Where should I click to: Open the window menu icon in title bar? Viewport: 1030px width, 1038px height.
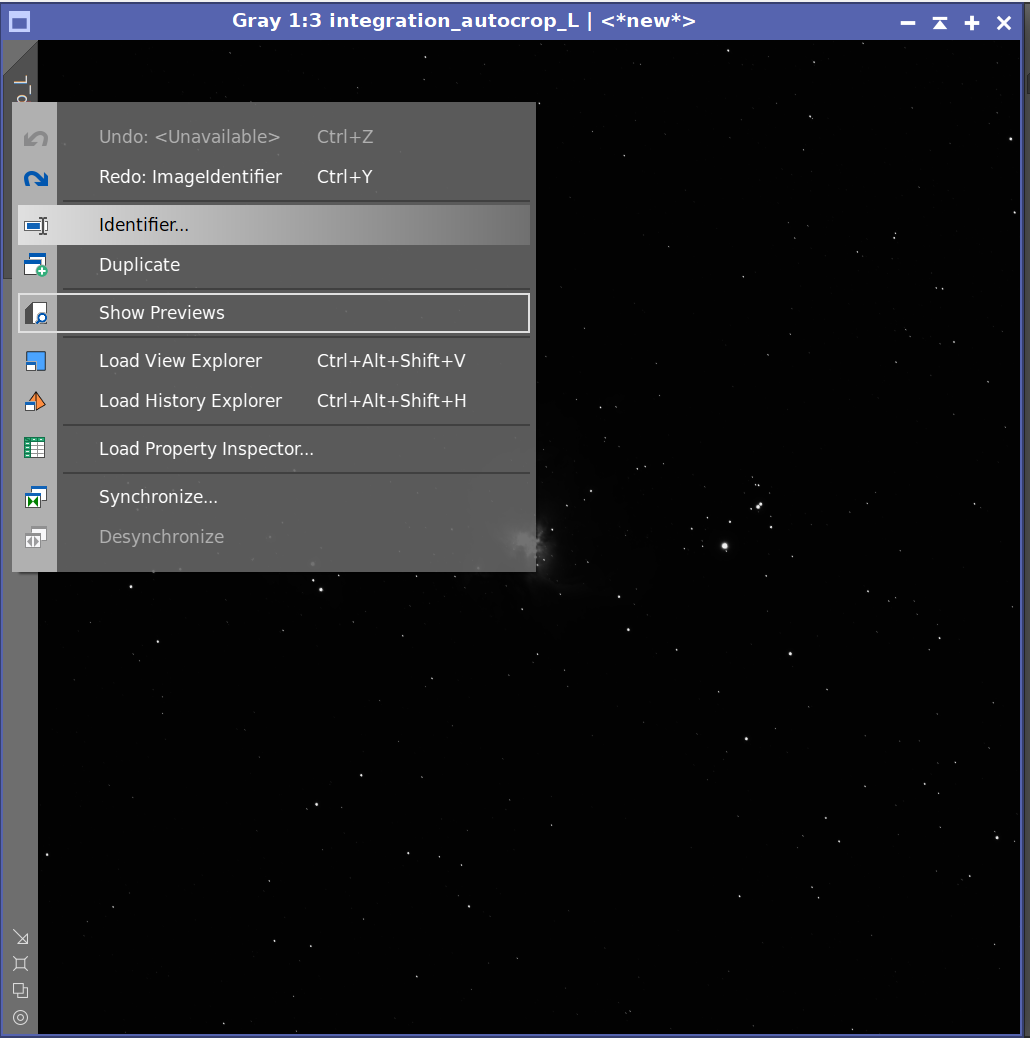19,22
